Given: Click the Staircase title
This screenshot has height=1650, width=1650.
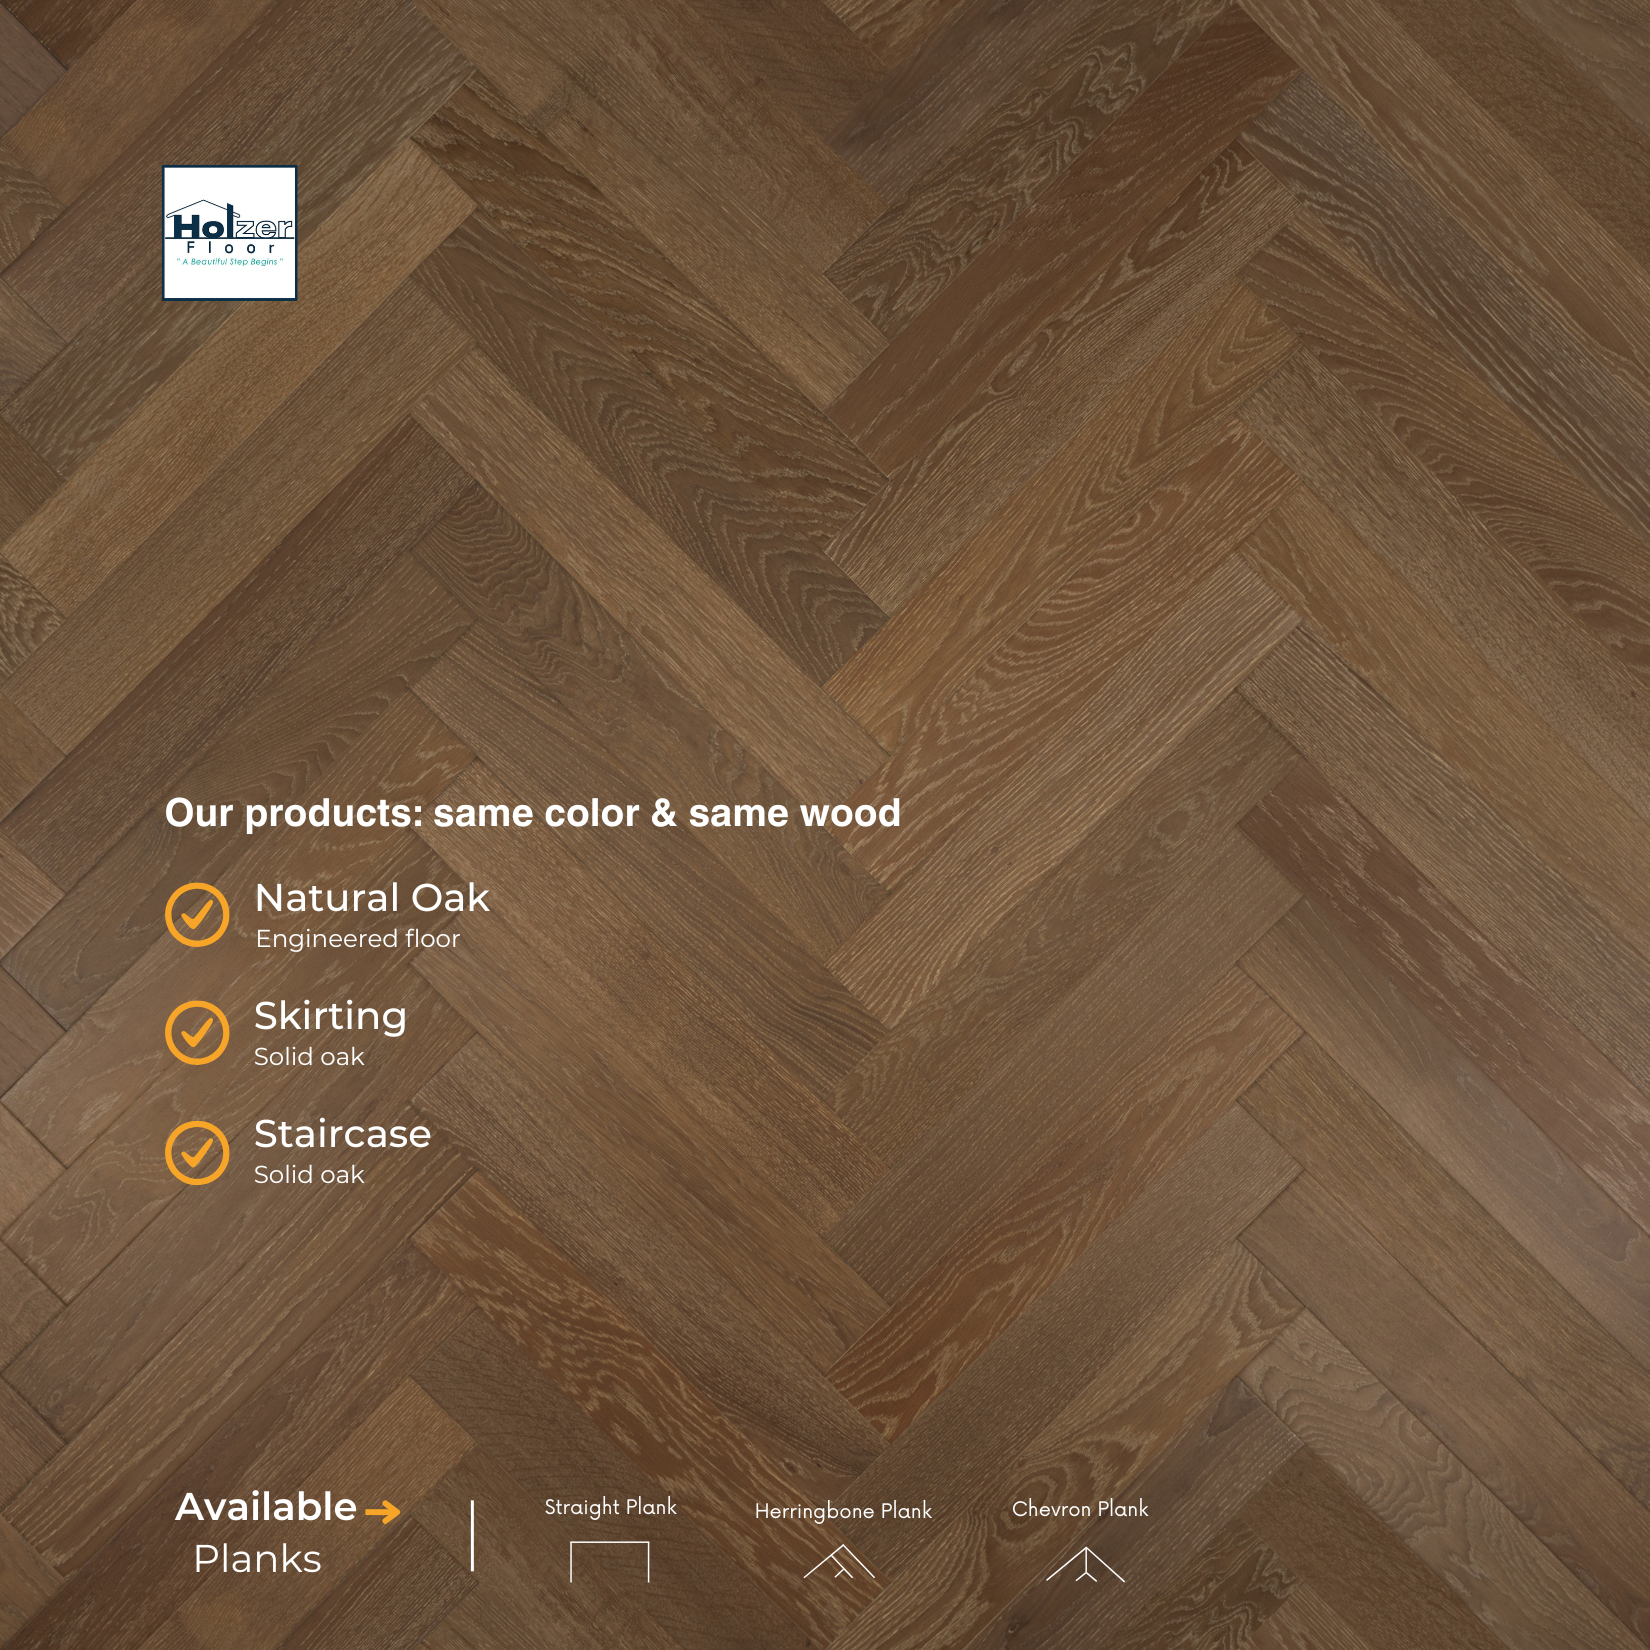Looking at the screenshot, I should 342,1134.
